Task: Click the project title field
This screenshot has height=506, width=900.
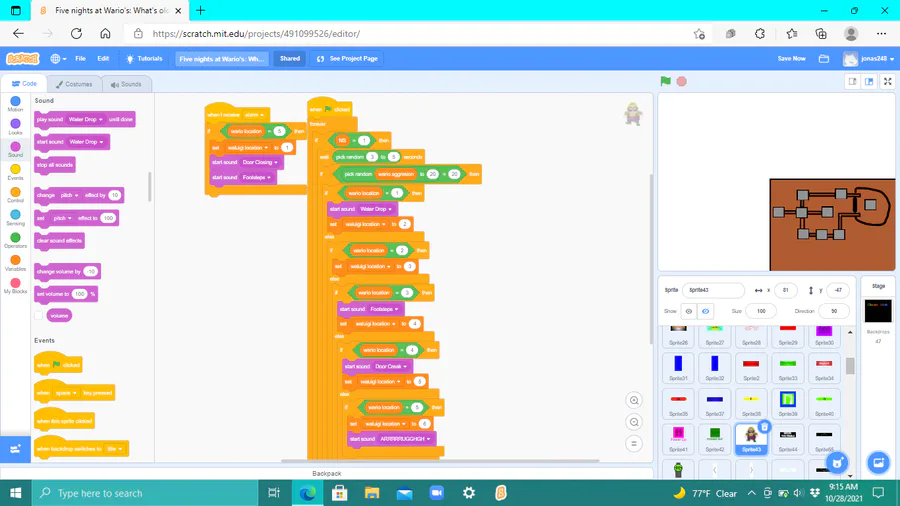Action: coord(222,59)
